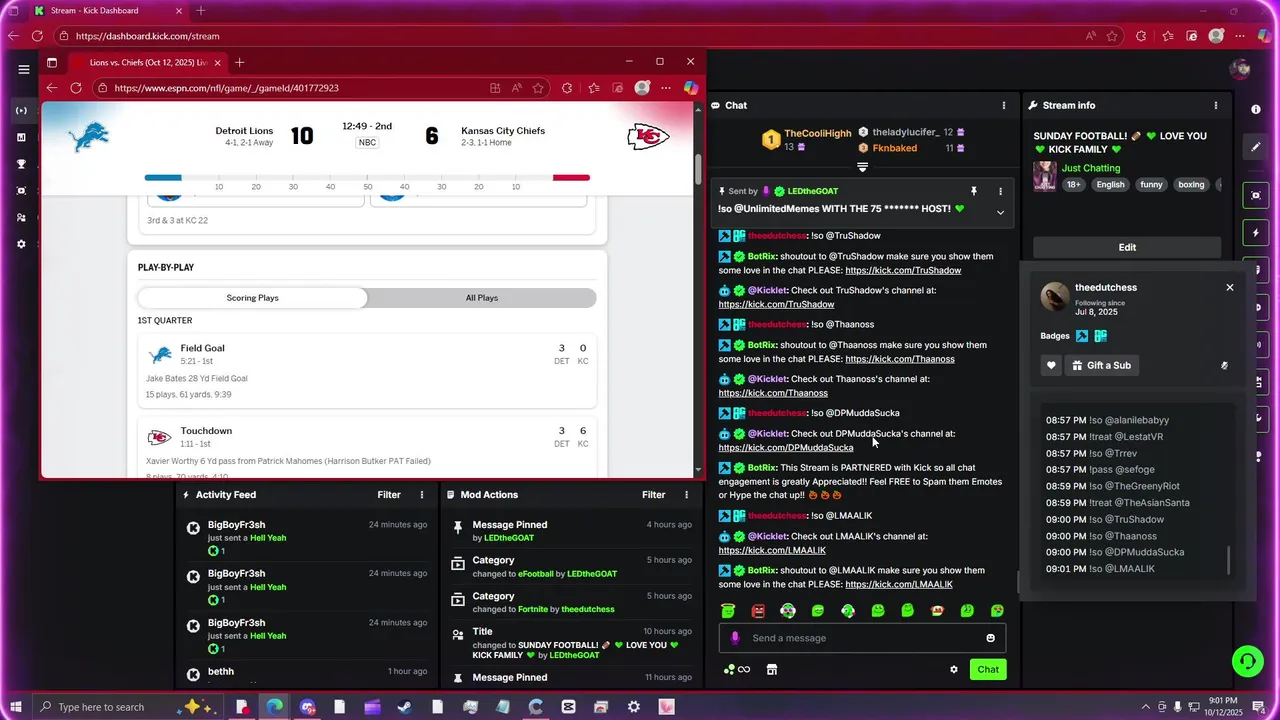Screen dimensions: 1280x720
Task: Open the Kick shop storefront icon
Action: 772,669
